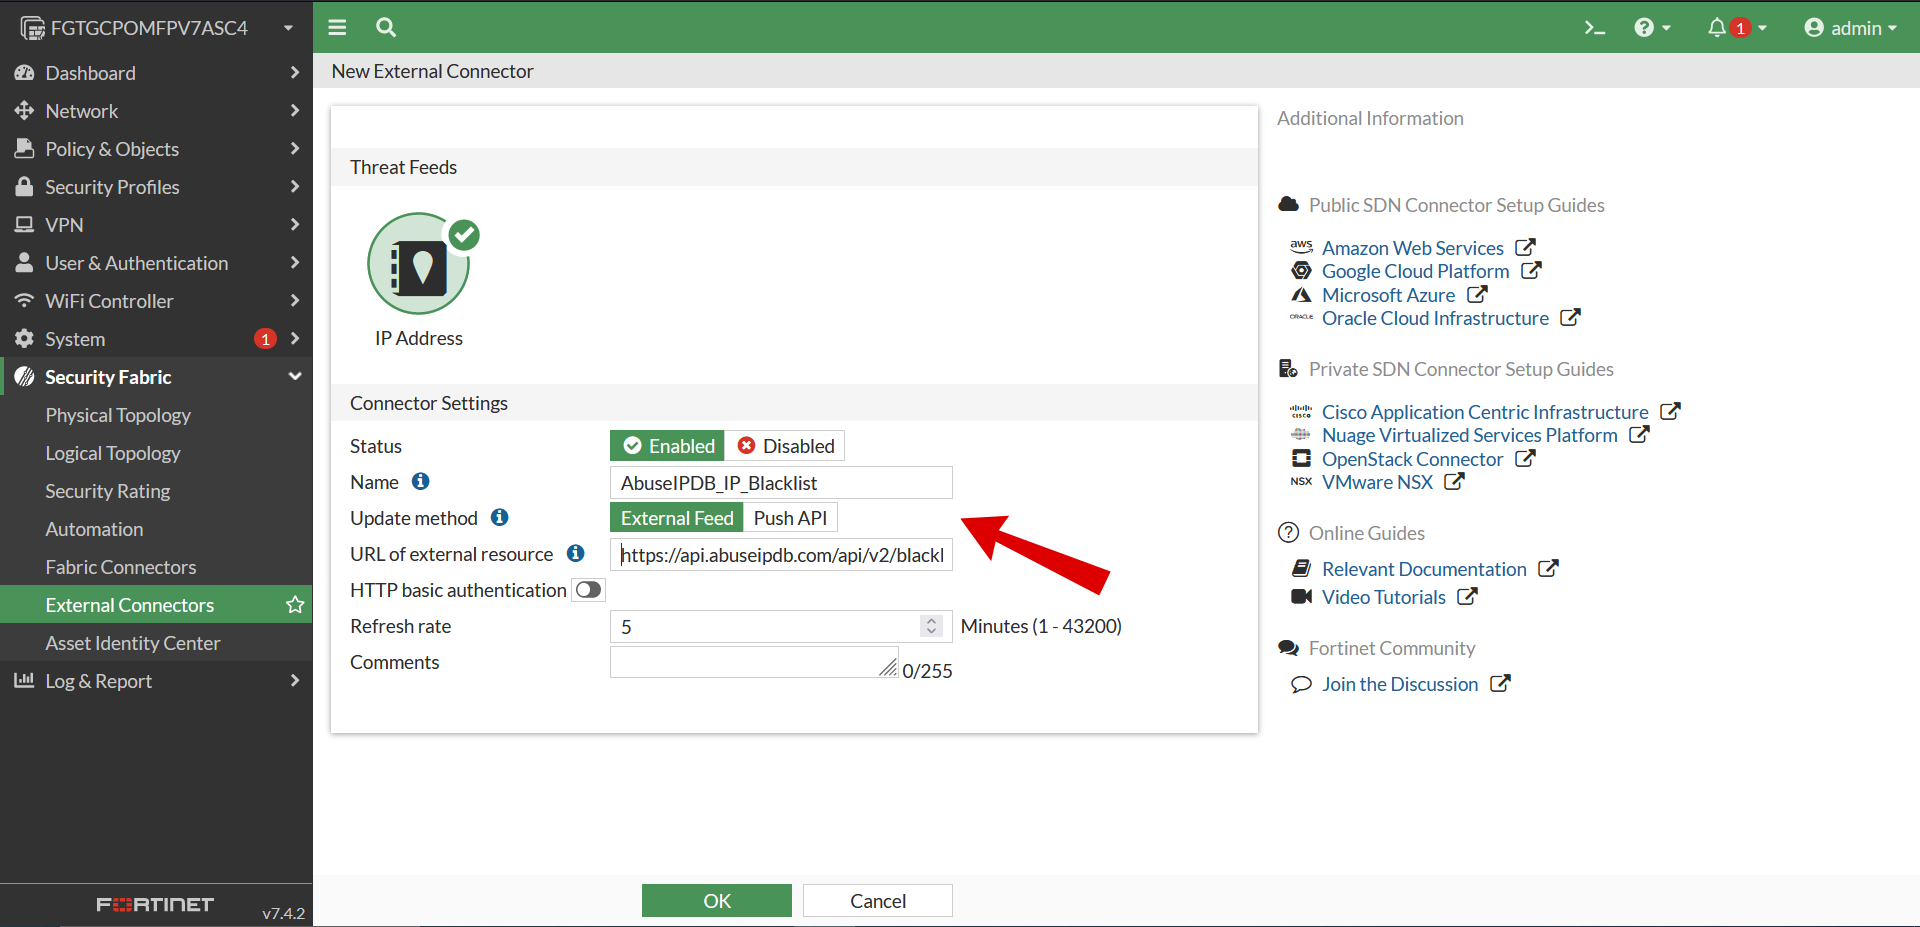Click info icon next to Update method

(x=500, y=517)
